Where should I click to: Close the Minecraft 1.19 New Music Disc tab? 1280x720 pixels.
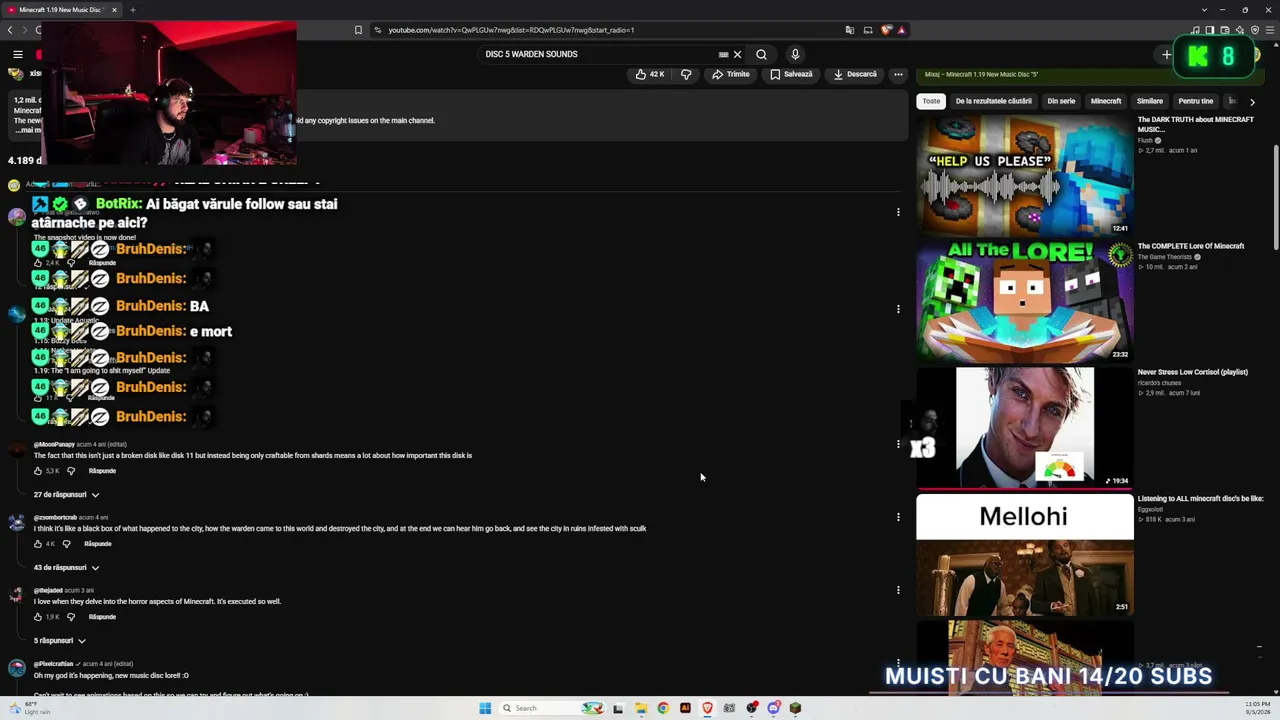click(x=114, y=10)
